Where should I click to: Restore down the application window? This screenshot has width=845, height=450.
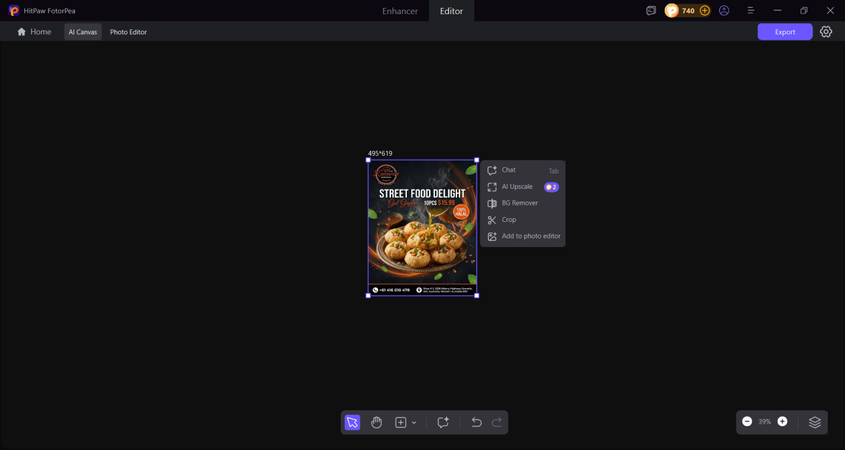tap(804, 11)
